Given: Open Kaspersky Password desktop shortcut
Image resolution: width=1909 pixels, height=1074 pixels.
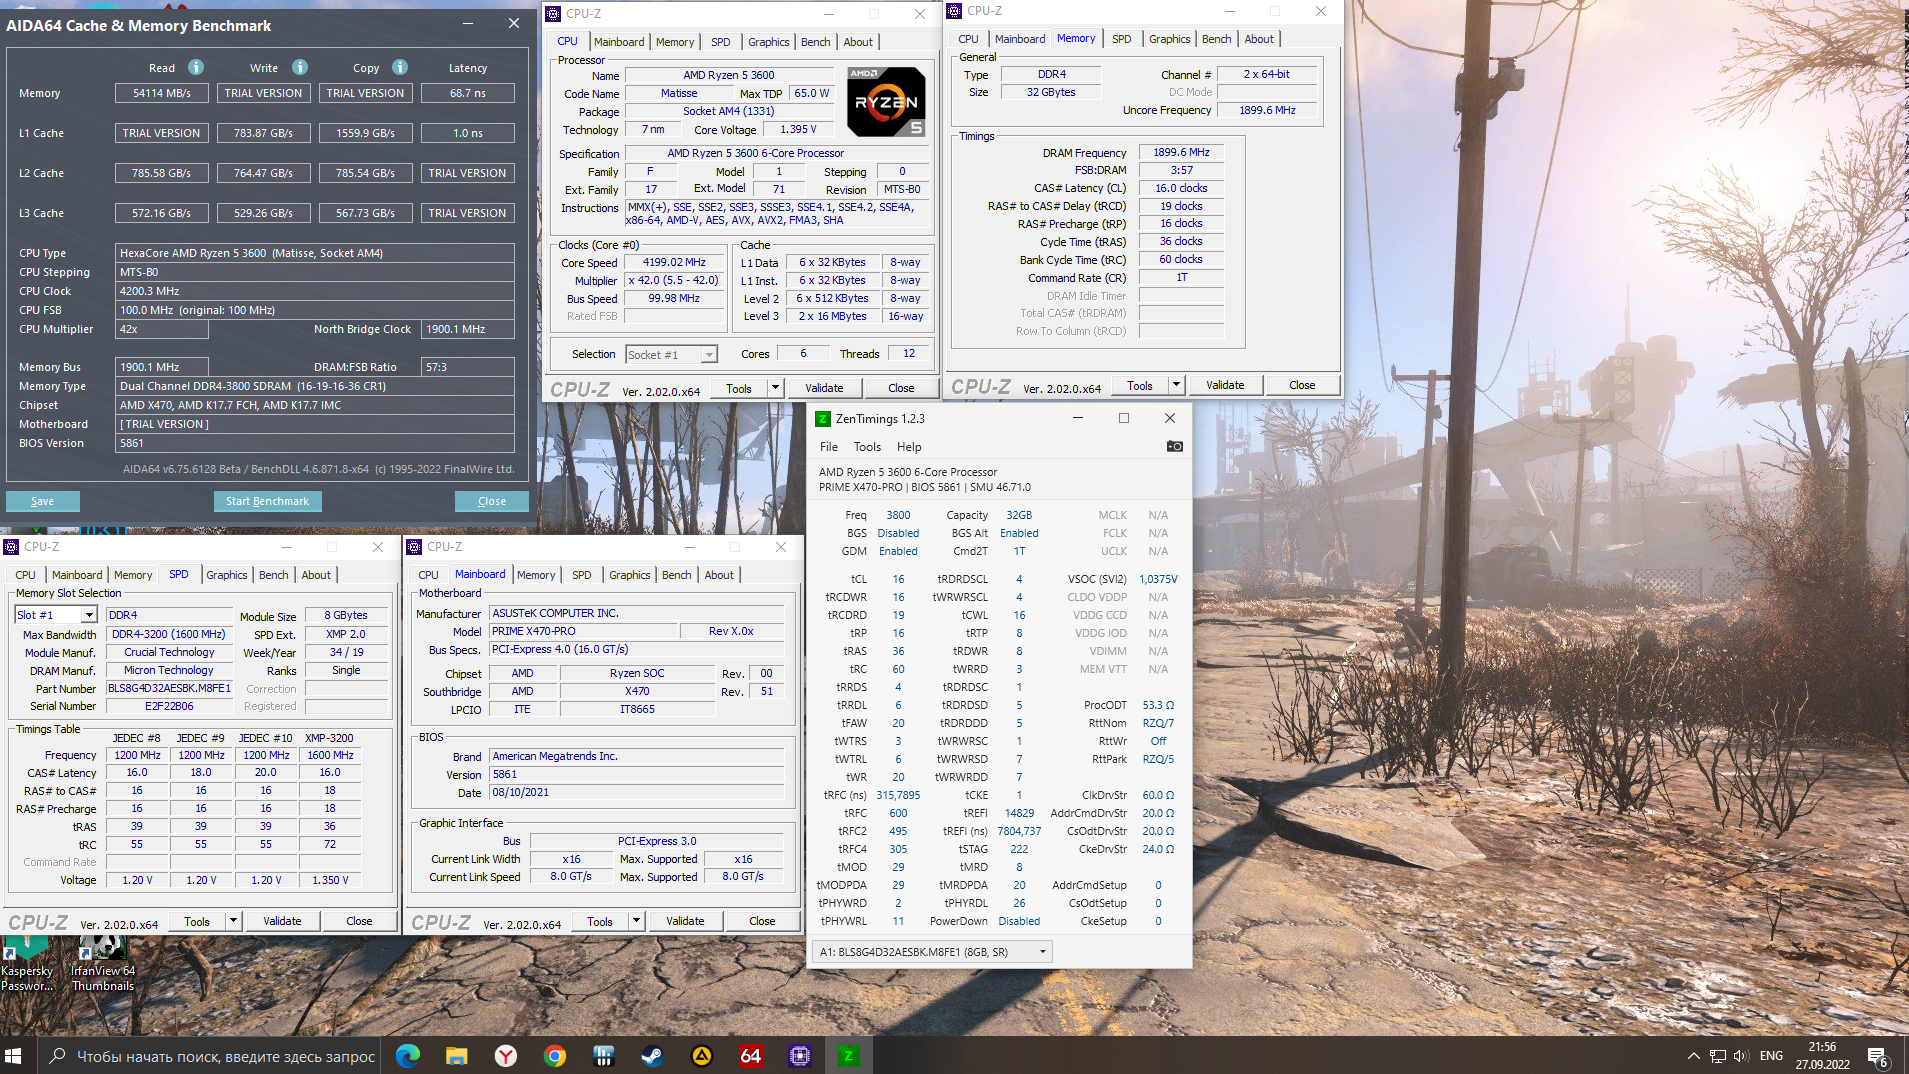Looking at the screenshot, I should pyautogui.click(x=26, y=964).
